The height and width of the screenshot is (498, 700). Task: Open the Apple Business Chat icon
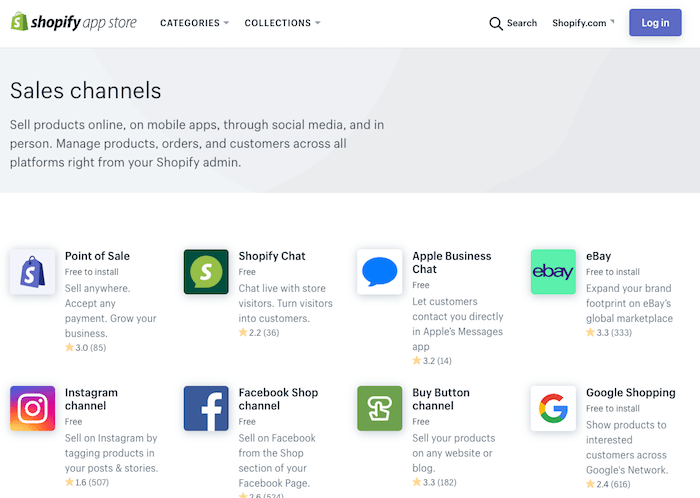380,272
